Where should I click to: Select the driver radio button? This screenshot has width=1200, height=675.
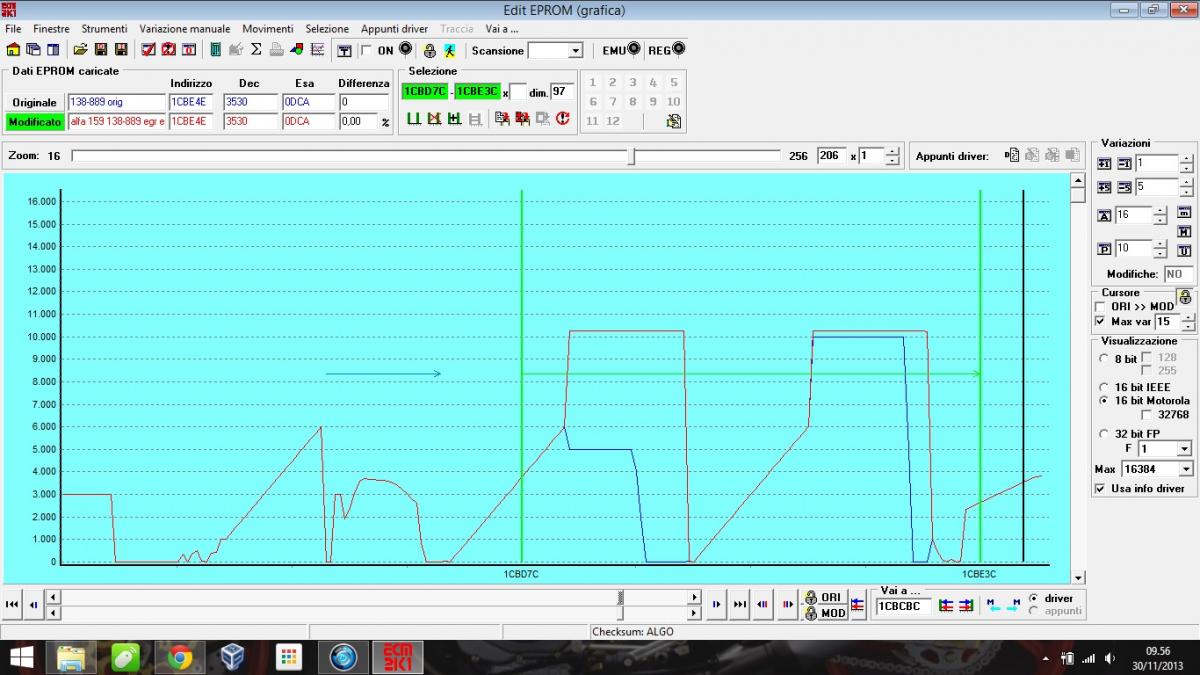[x=1034, y=598]
